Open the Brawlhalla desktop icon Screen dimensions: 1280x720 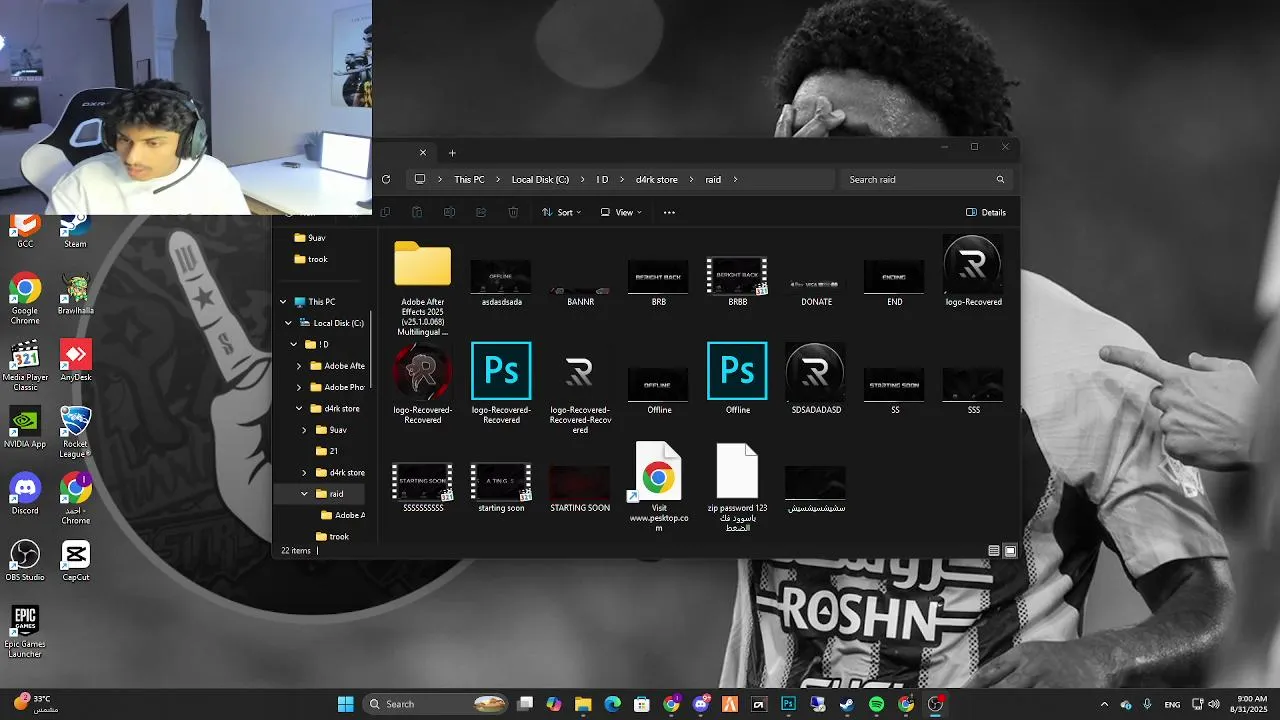coord(75,294)
